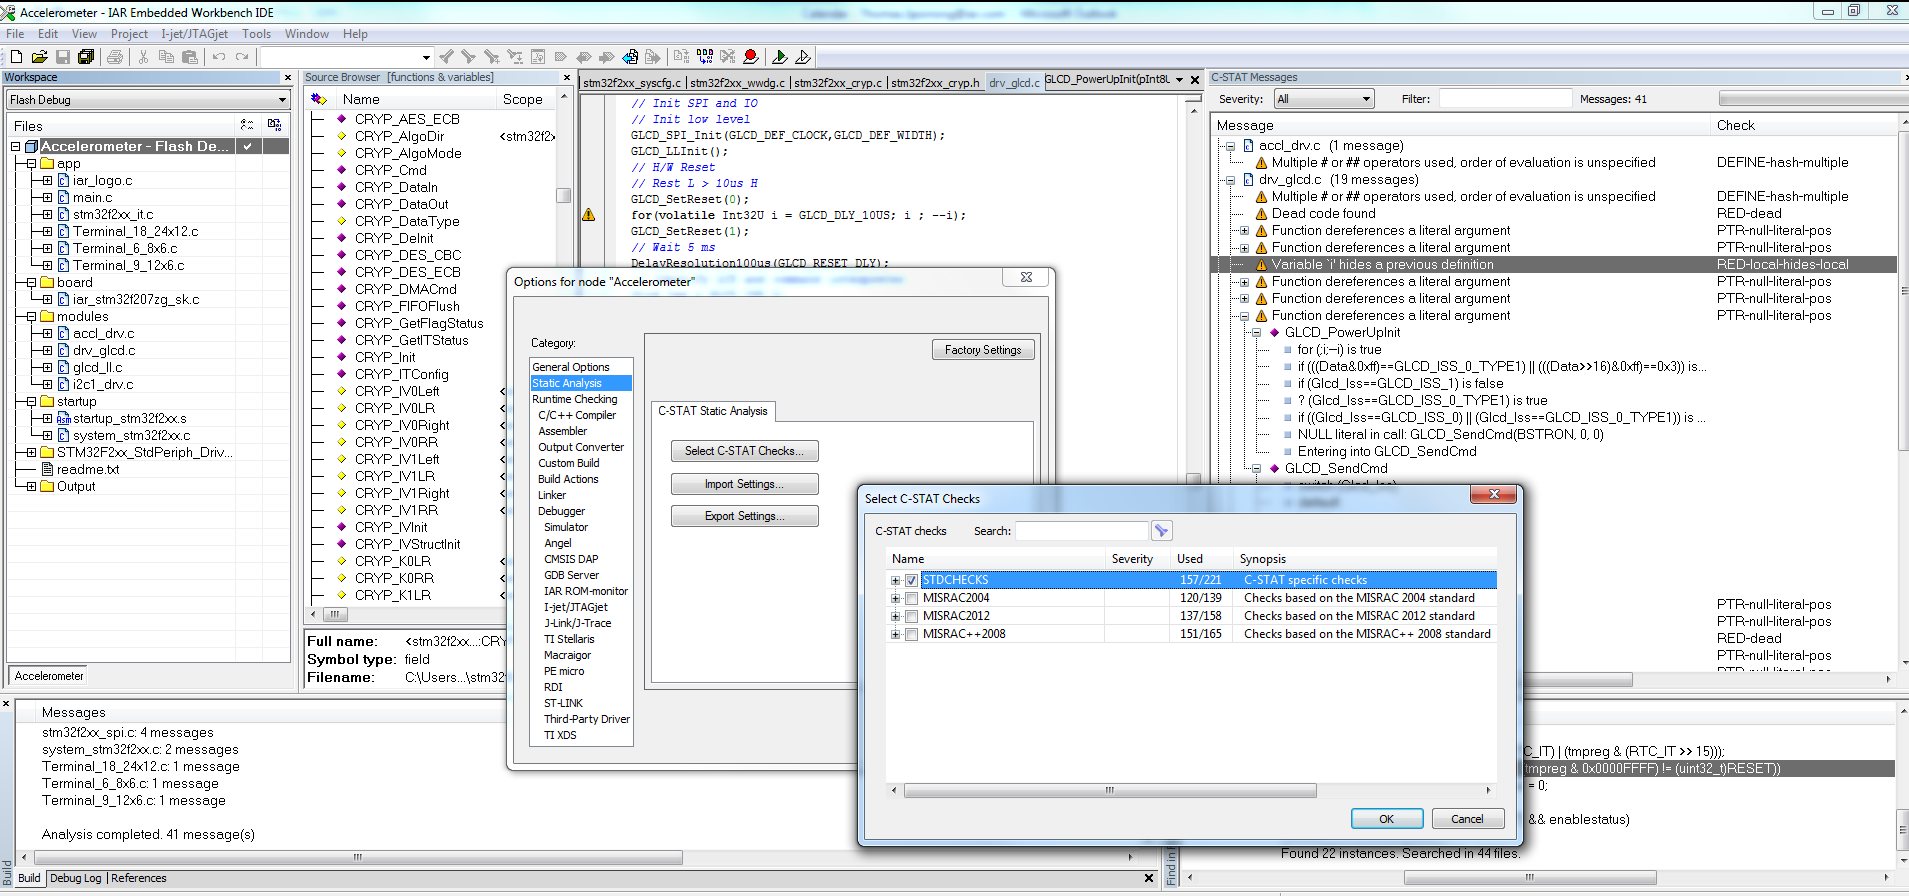Screen dimensions: 1909x896
Task: Click the C-STAT Messages Filter input field
Action: click(1504, 99)
